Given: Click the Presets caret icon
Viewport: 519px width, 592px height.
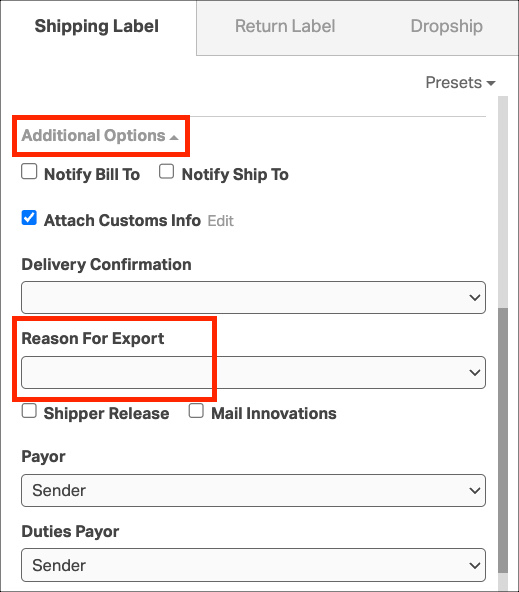Looking at the screenshot, I should (491, 83).
